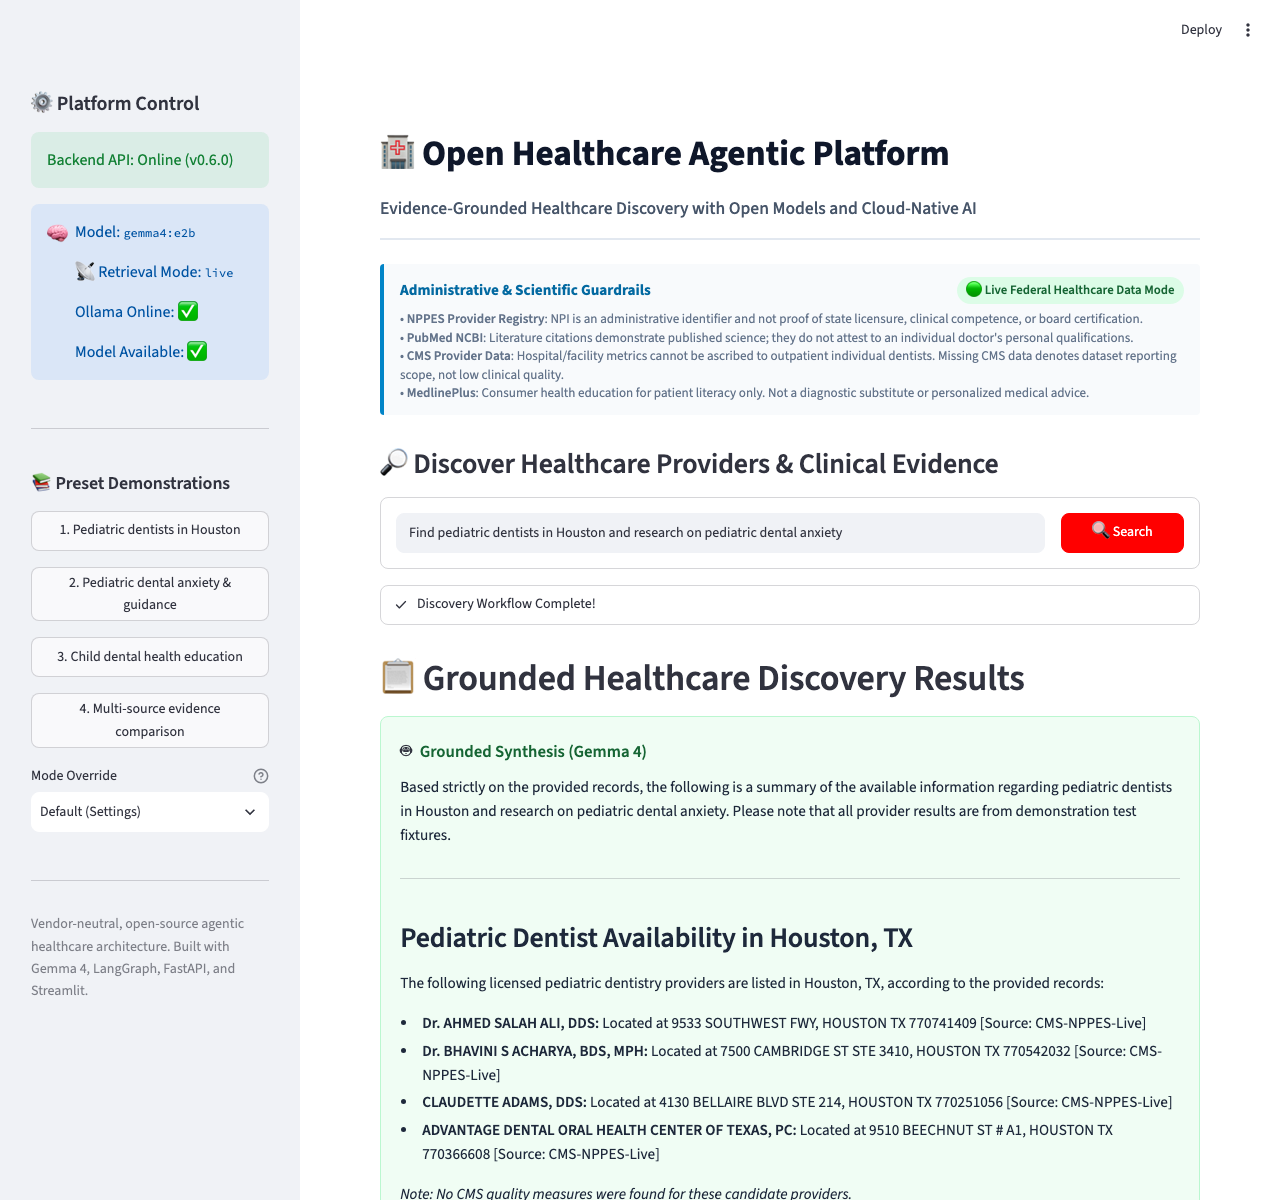Click the satellite icon beside Retrieval Mode
1280x1200 pixels.
(x=85, y=272)
